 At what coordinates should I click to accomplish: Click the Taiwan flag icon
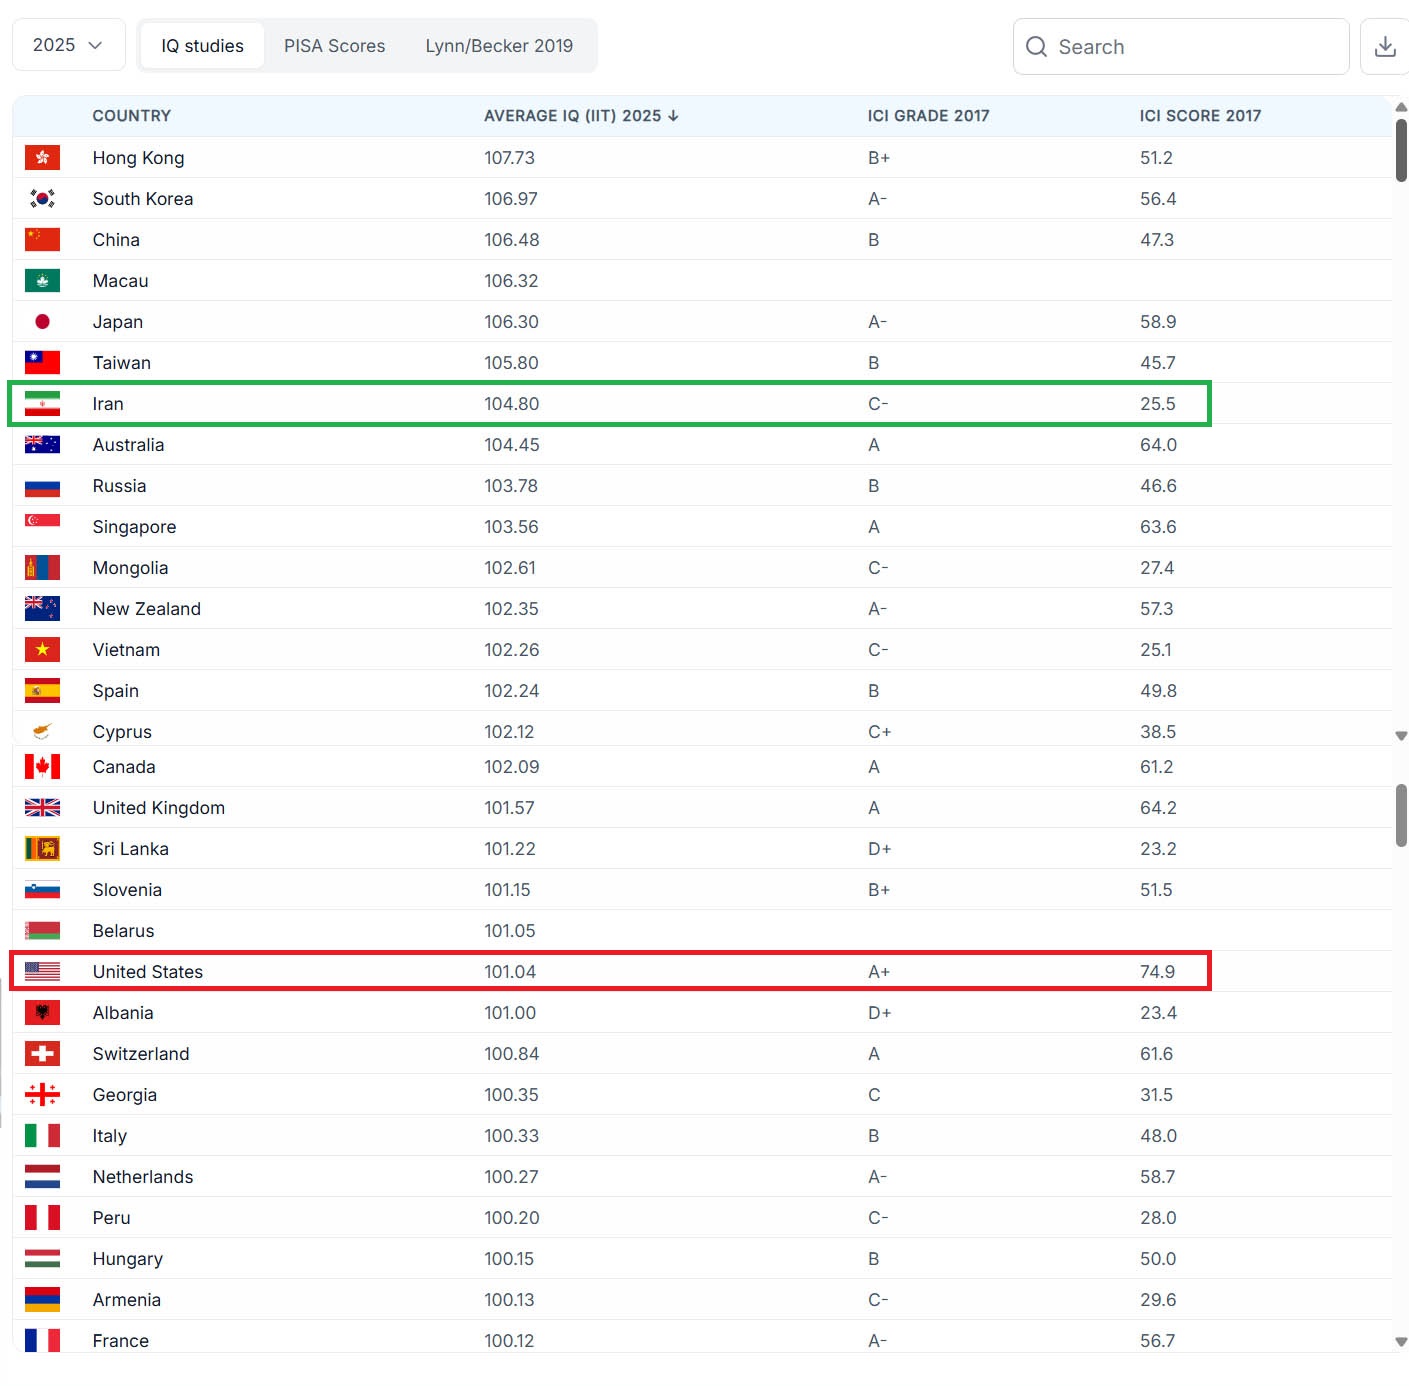[42, 363]
